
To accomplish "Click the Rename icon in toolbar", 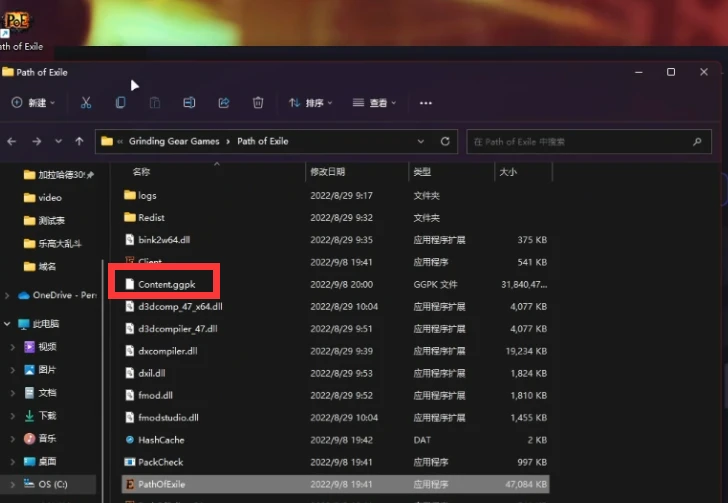I will click(189, 103).
